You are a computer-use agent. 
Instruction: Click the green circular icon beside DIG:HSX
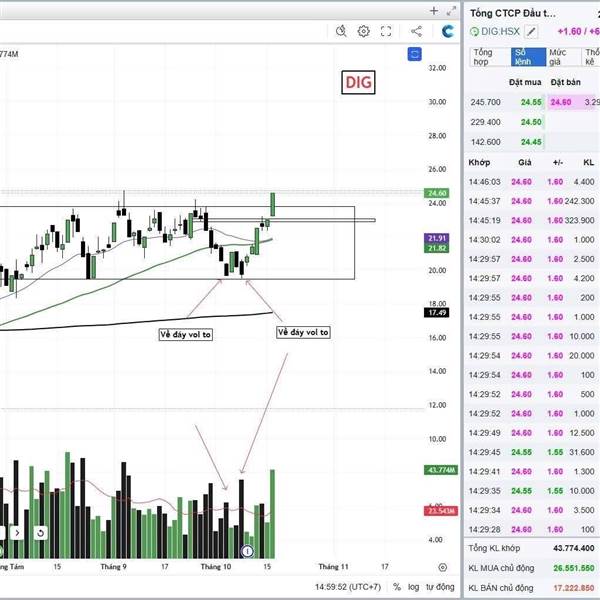(474, 32)
